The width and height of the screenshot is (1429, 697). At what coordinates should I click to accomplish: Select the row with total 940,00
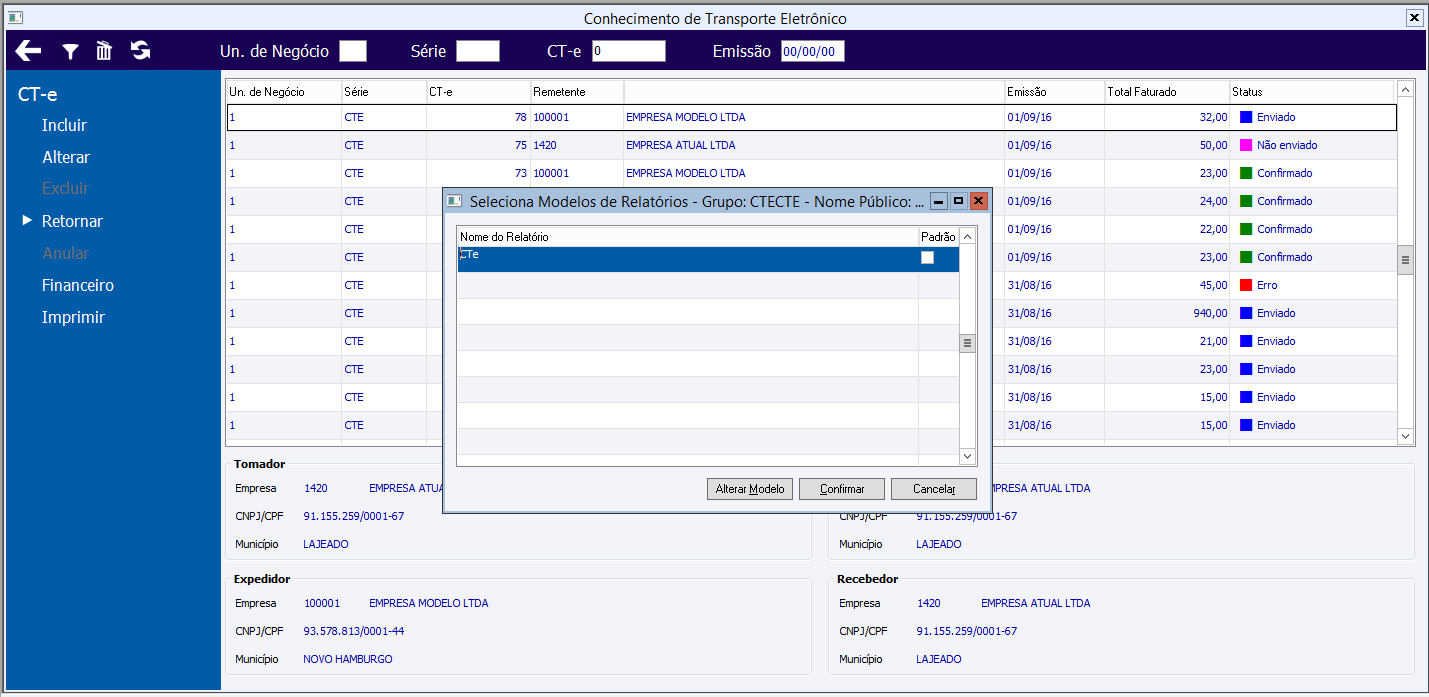click(x=811, y=313)
